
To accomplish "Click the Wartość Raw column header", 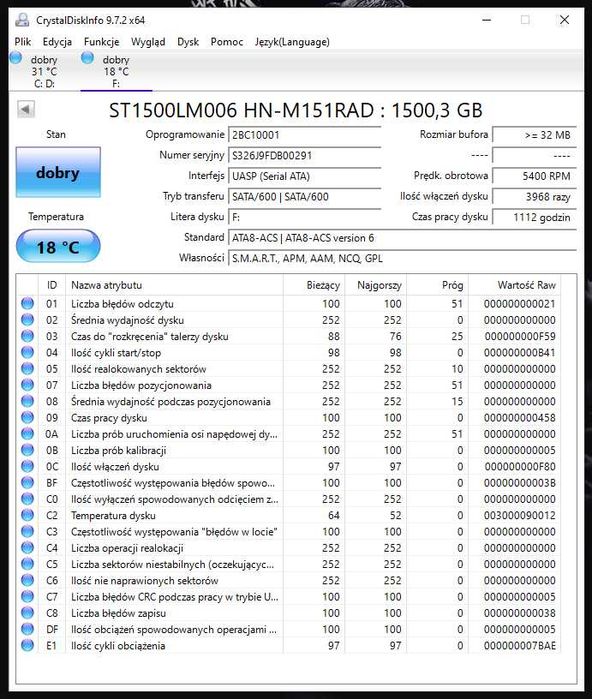I will point(515,285).
